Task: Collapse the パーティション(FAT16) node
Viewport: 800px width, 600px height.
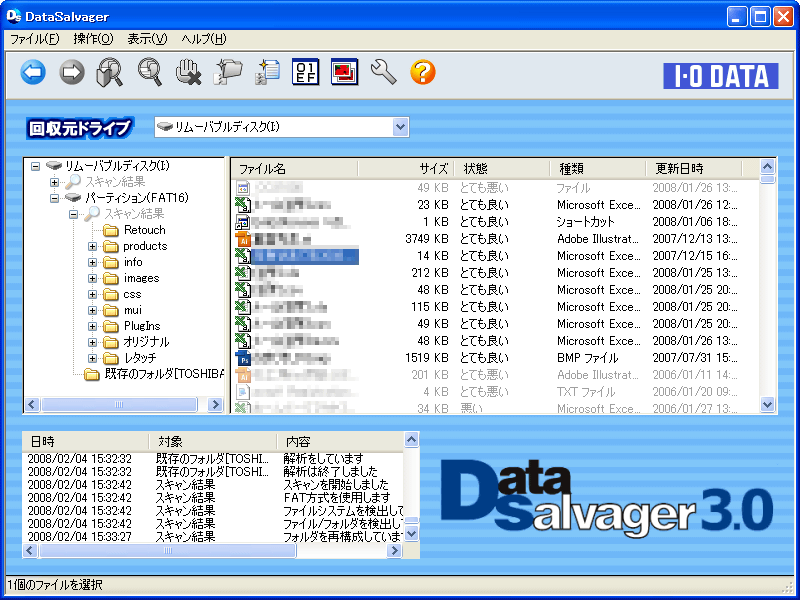Action: click(54, 198)
